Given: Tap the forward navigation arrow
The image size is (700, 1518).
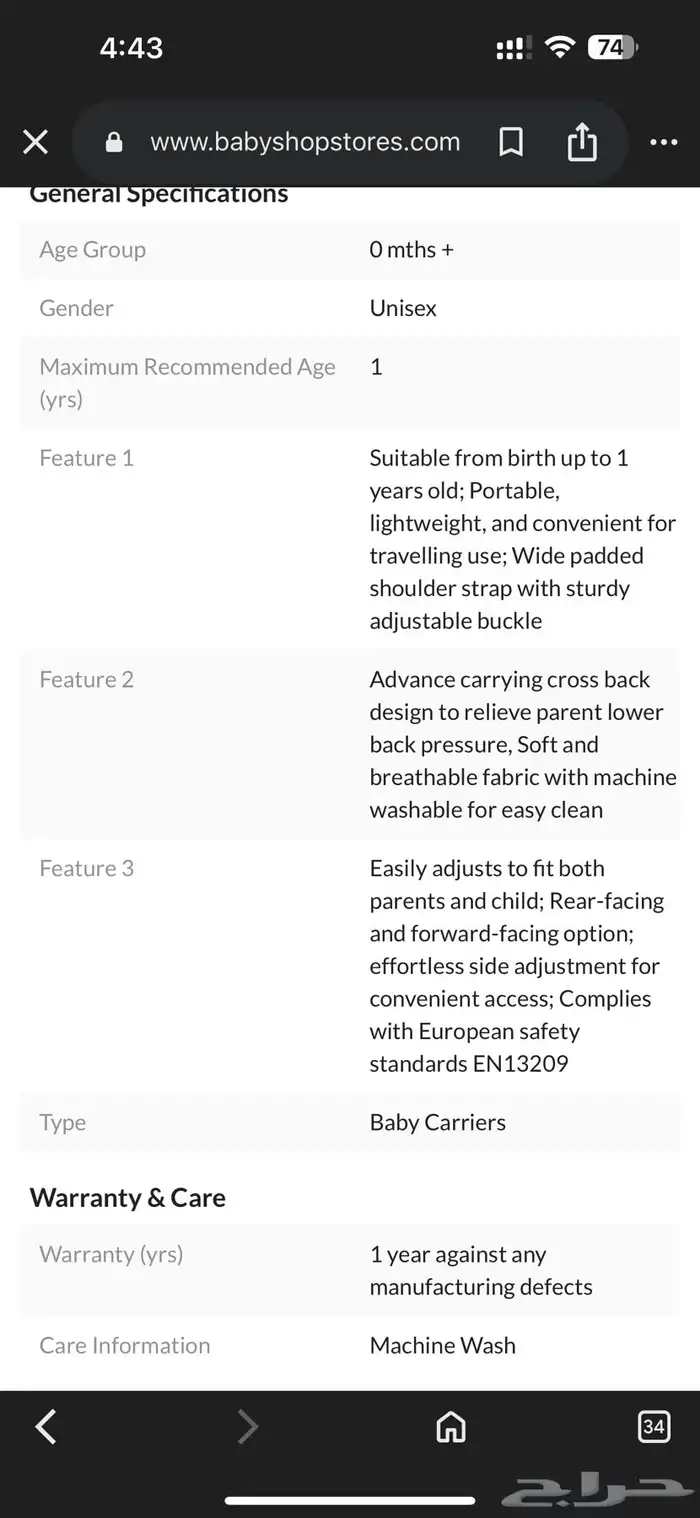Looking at the screenshot, I should coord(248,1426).
